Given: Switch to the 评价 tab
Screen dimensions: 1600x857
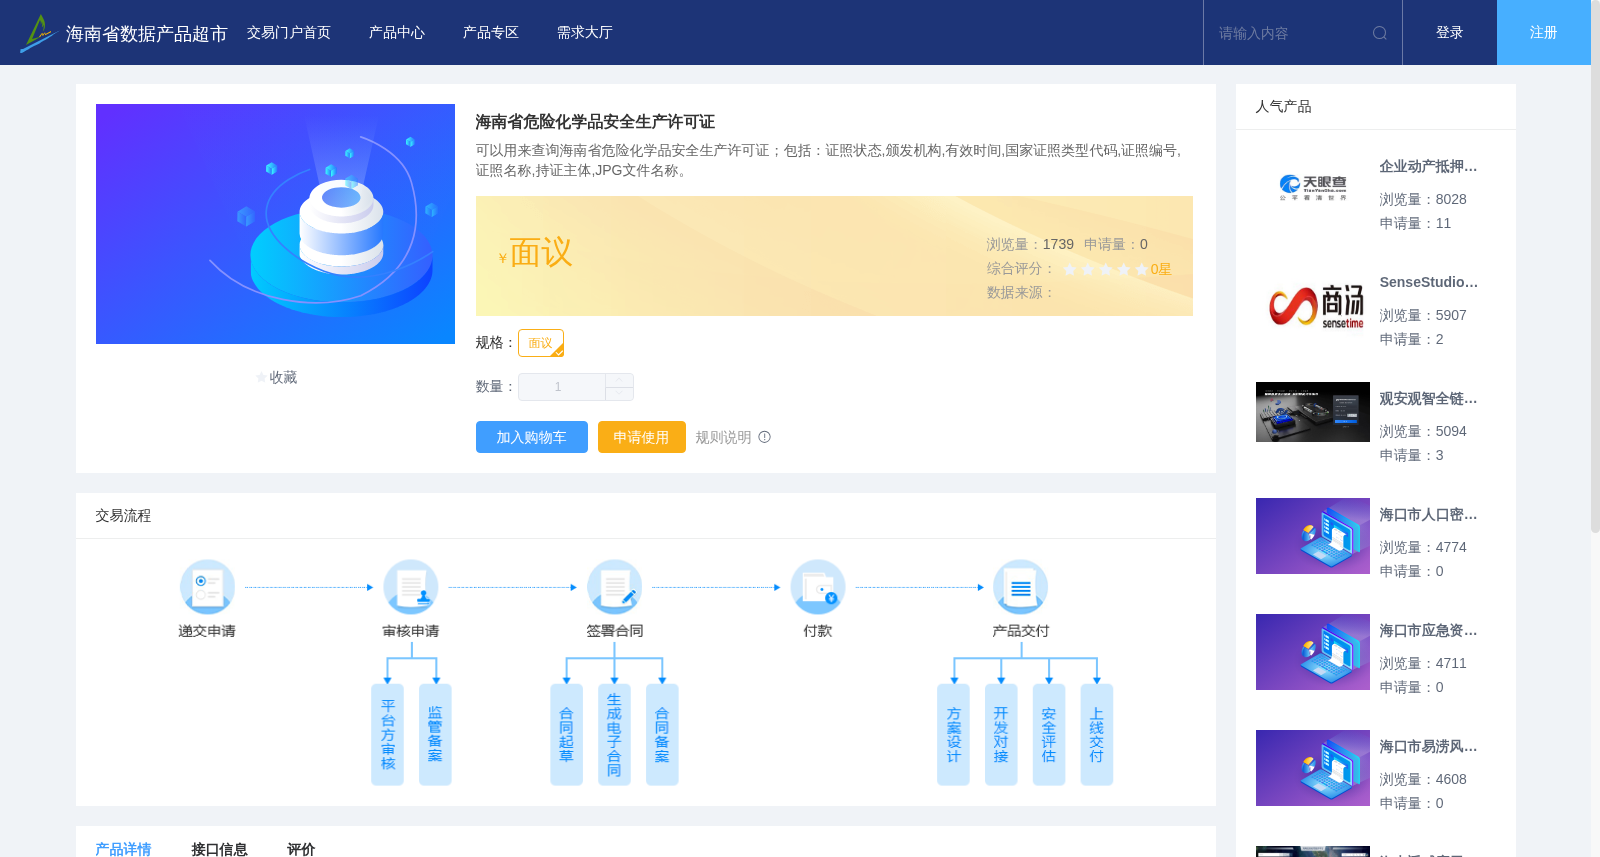Looking at the screenshot, I should [301, 848].
